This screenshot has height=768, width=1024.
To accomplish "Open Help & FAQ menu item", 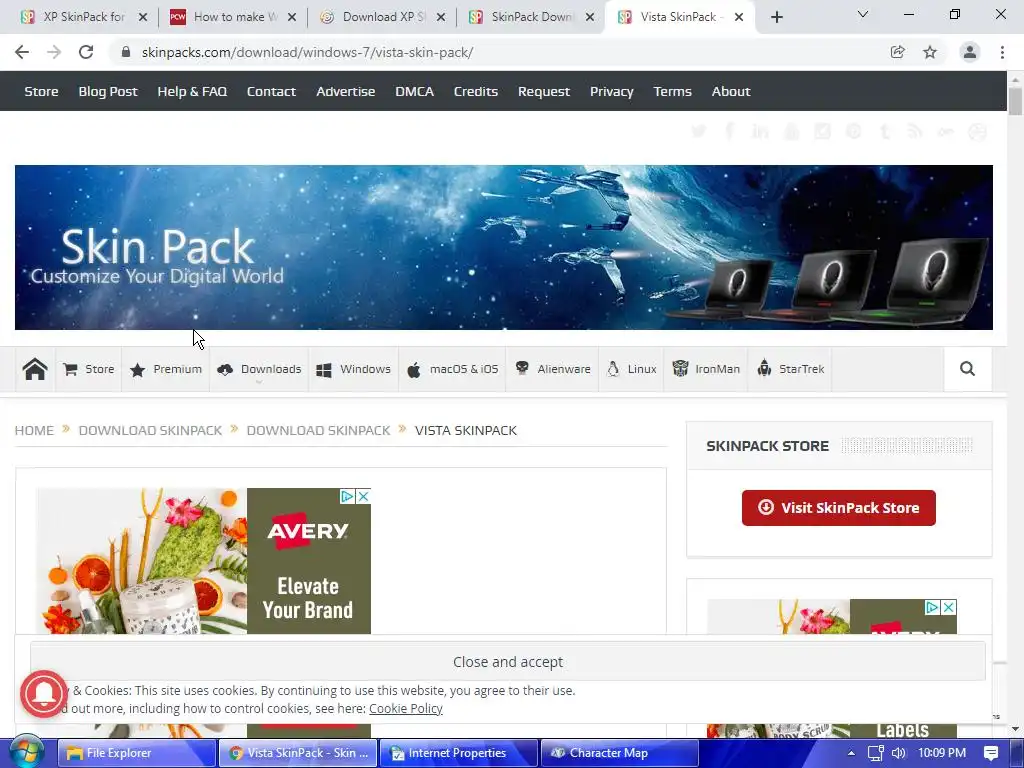I will click(x=192, y=91).
